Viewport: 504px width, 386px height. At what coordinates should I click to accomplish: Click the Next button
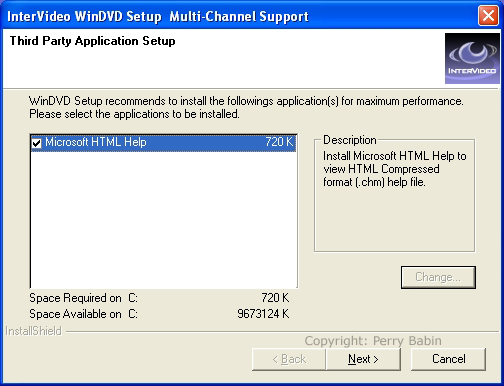point(363,359)
